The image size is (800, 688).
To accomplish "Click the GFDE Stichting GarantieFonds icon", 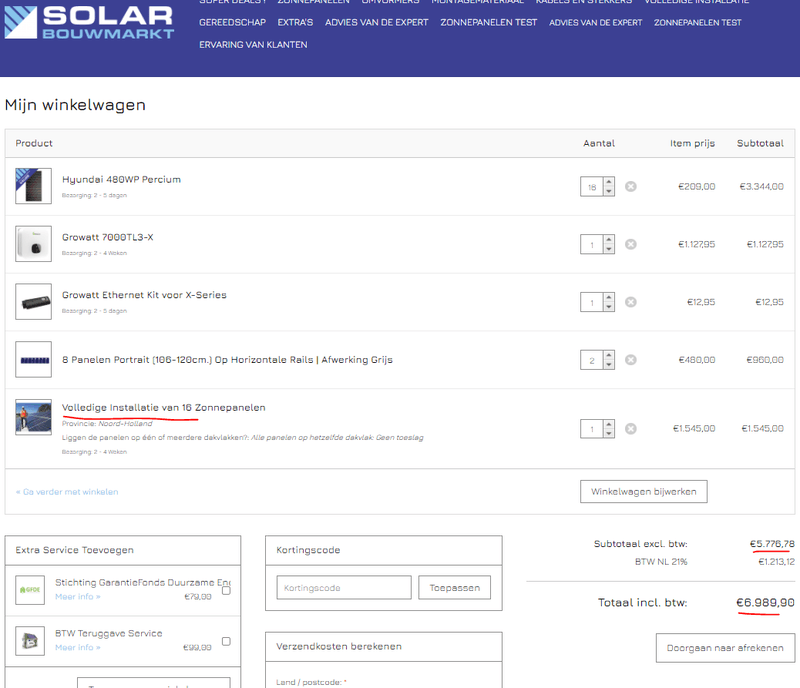I will click(x=30, y=589).
